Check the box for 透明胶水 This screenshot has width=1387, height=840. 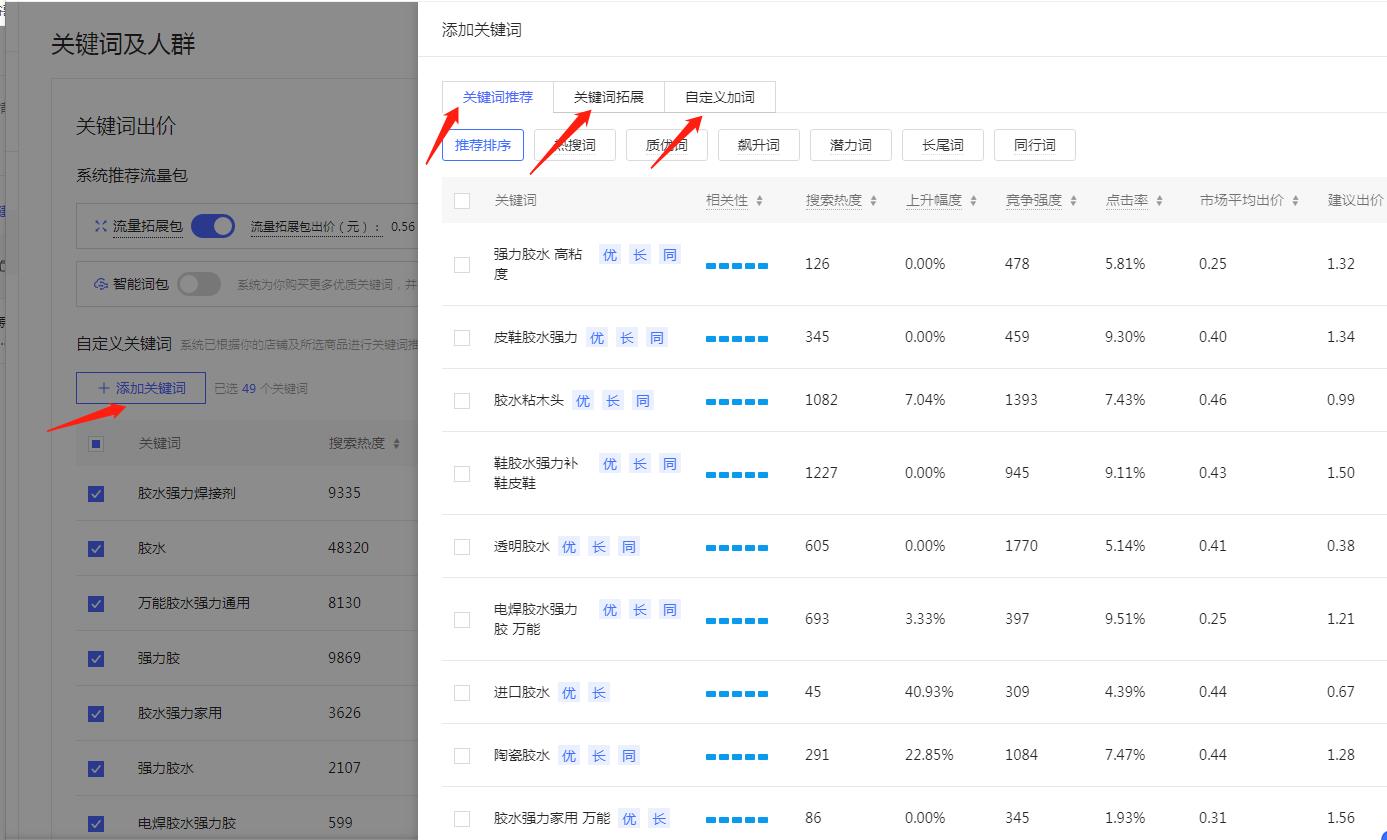[462, 547]
